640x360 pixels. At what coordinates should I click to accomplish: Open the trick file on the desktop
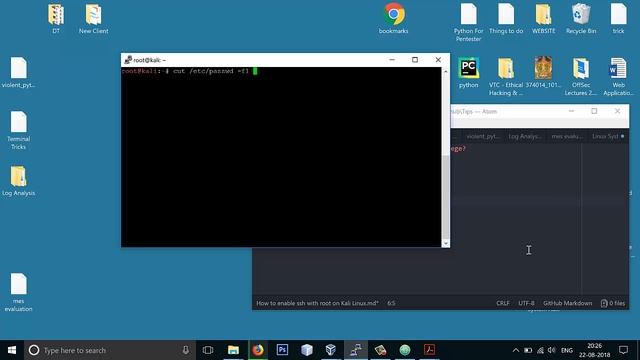tap(618, 18)
